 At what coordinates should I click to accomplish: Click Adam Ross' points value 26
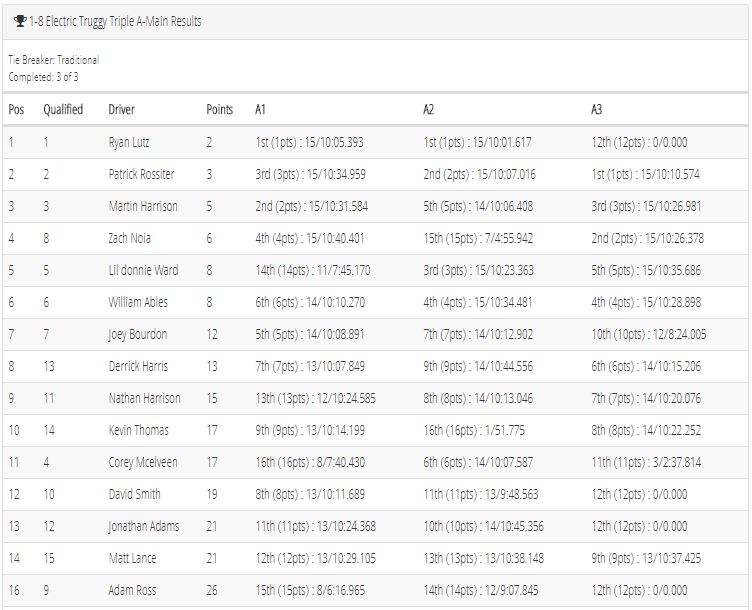pyautogui.click(x=212, y=590)
